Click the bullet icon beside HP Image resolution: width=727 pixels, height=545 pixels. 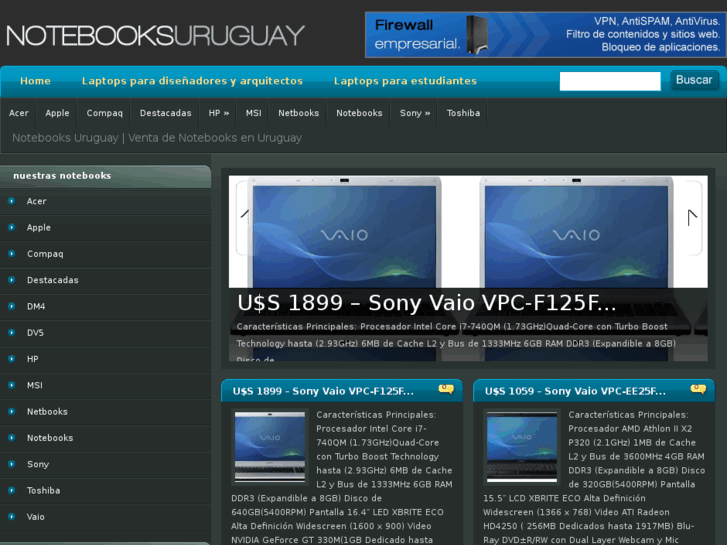[12, 359]
